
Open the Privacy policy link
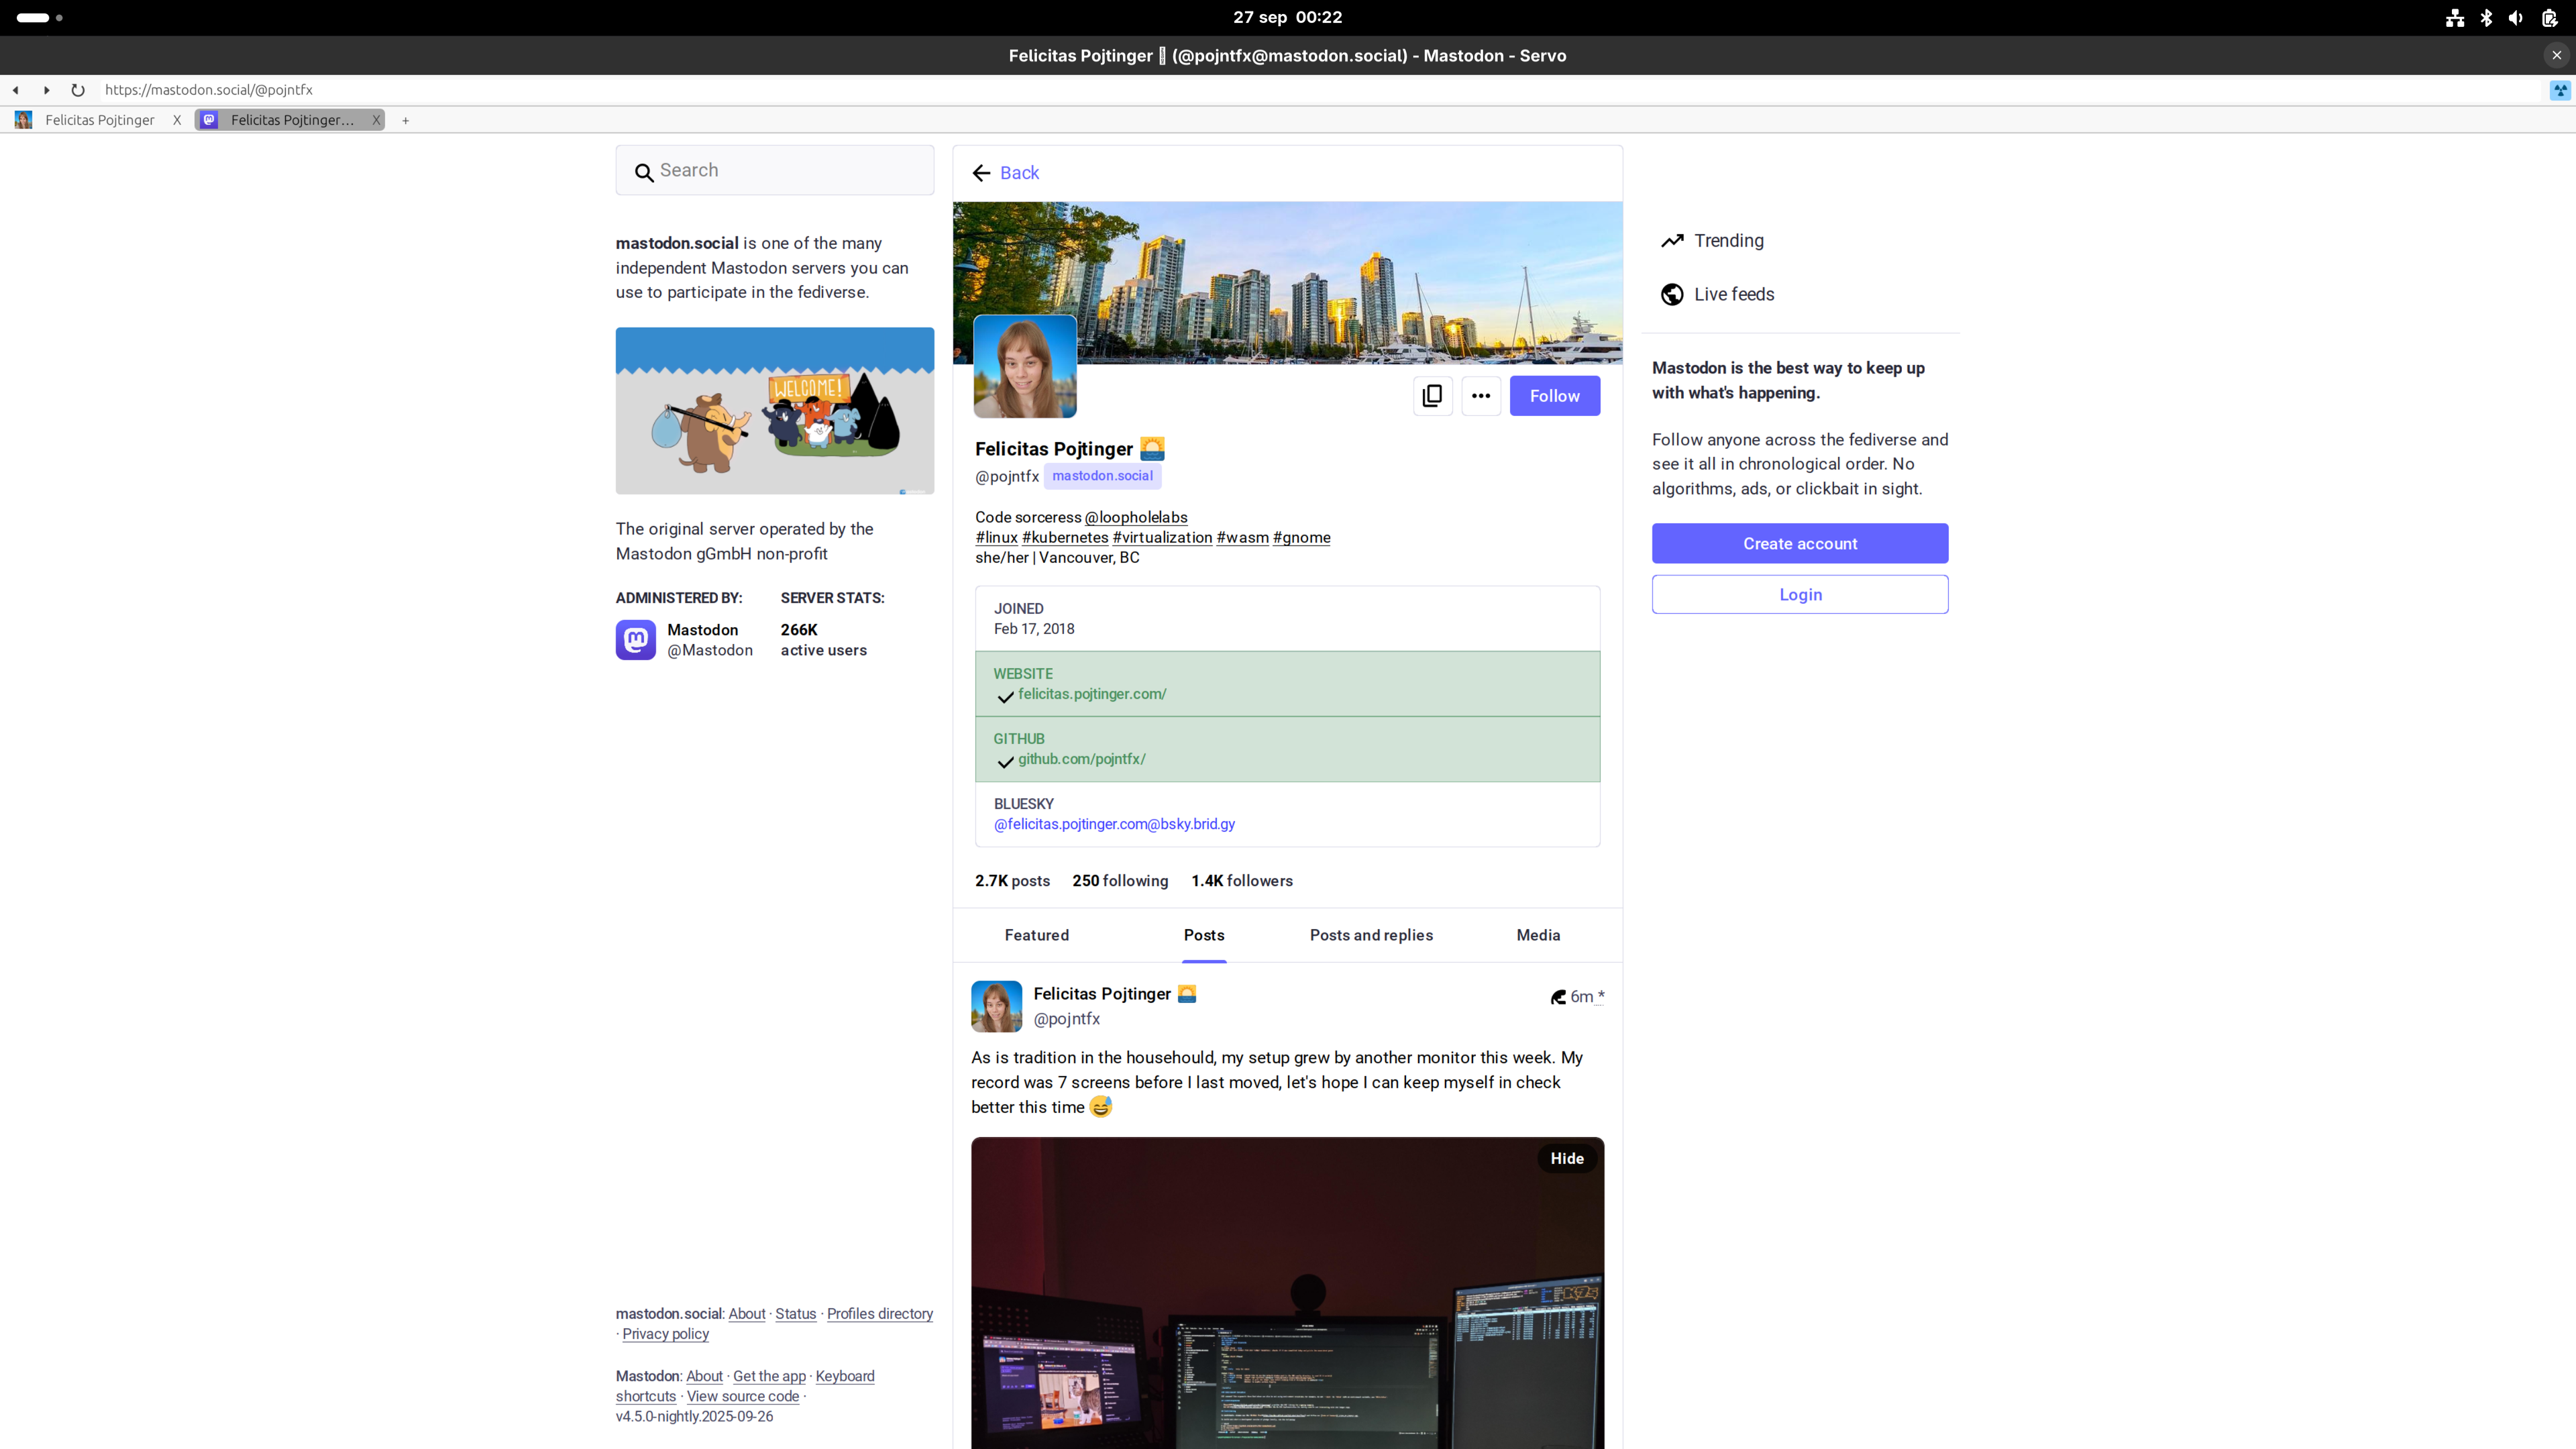[x=665, y=1334]
